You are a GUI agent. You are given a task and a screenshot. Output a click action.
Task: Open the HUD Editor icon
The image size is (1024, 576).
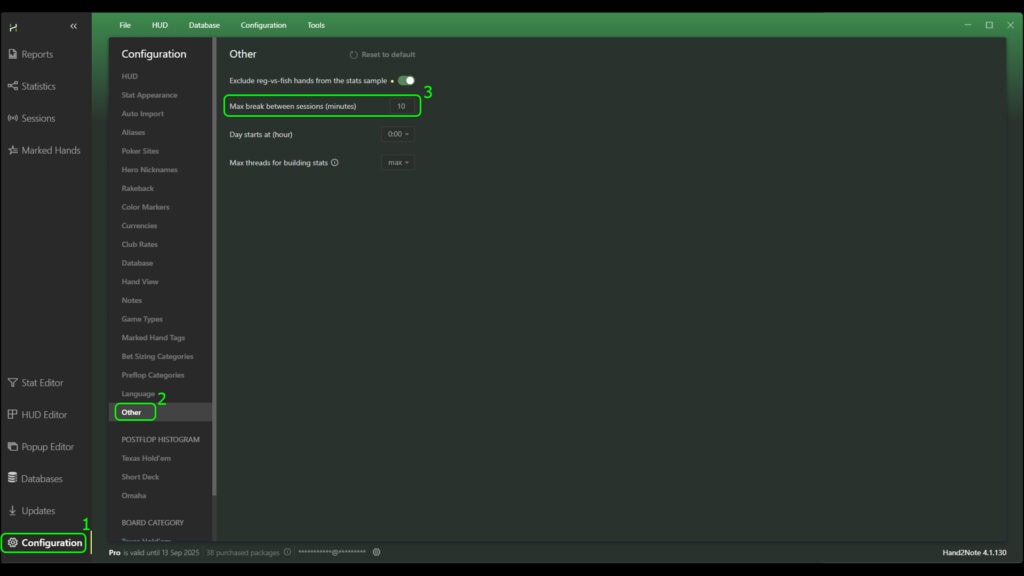(13, 415)
